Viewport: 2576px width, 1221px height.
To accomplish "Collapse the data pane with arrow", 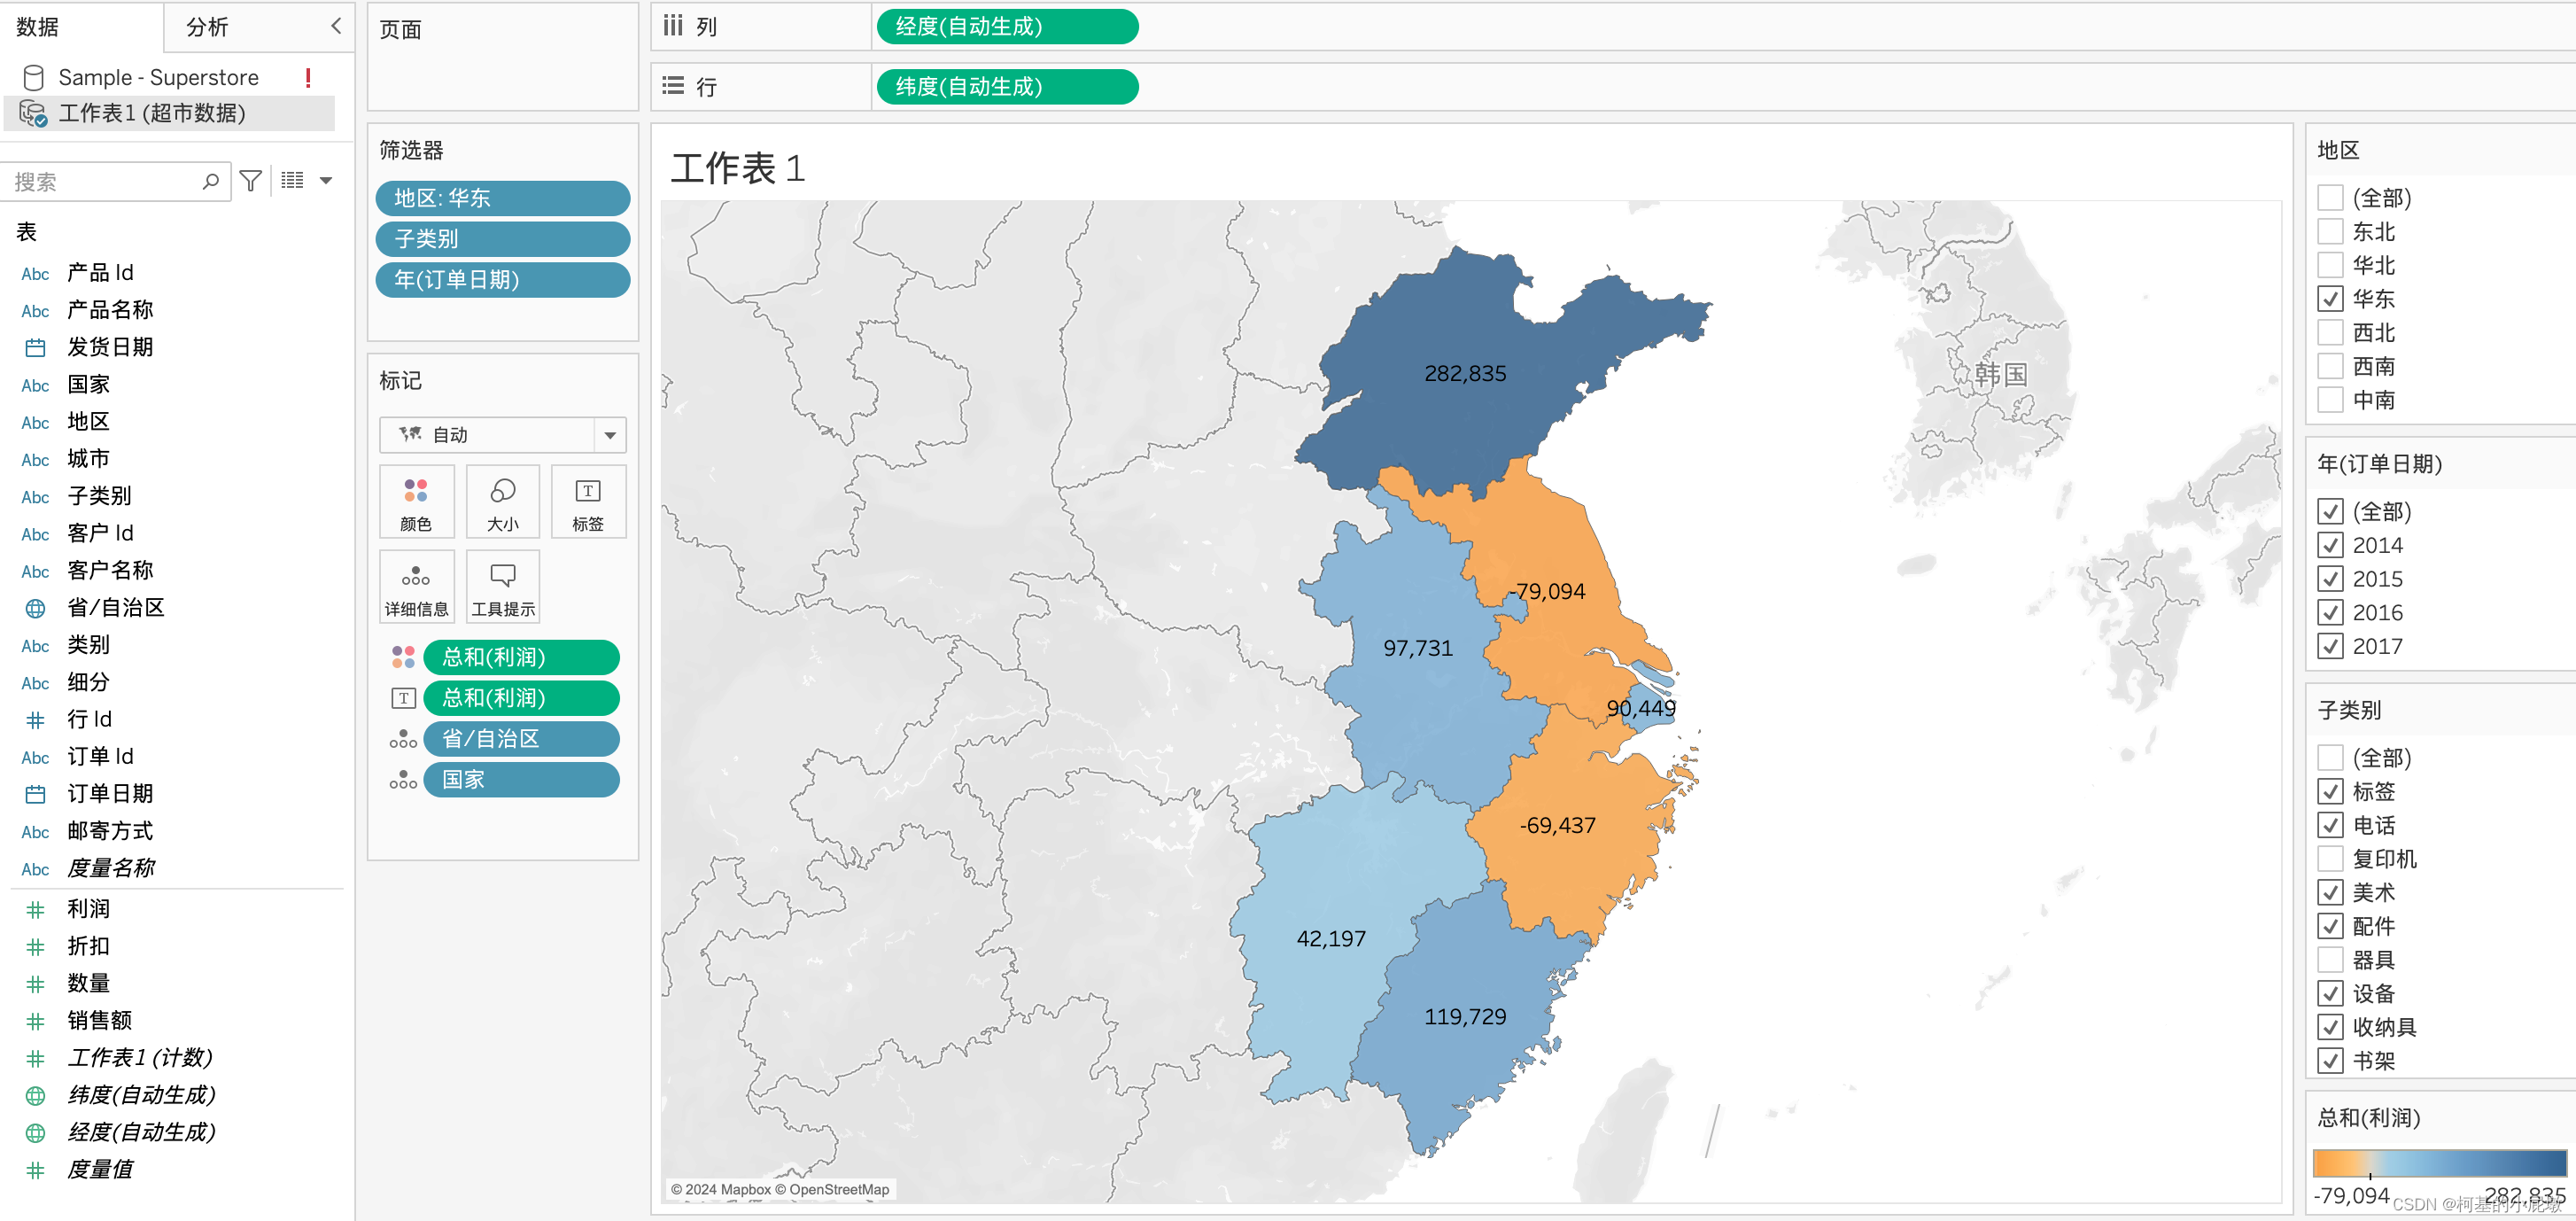I will [x=336, y=26].
